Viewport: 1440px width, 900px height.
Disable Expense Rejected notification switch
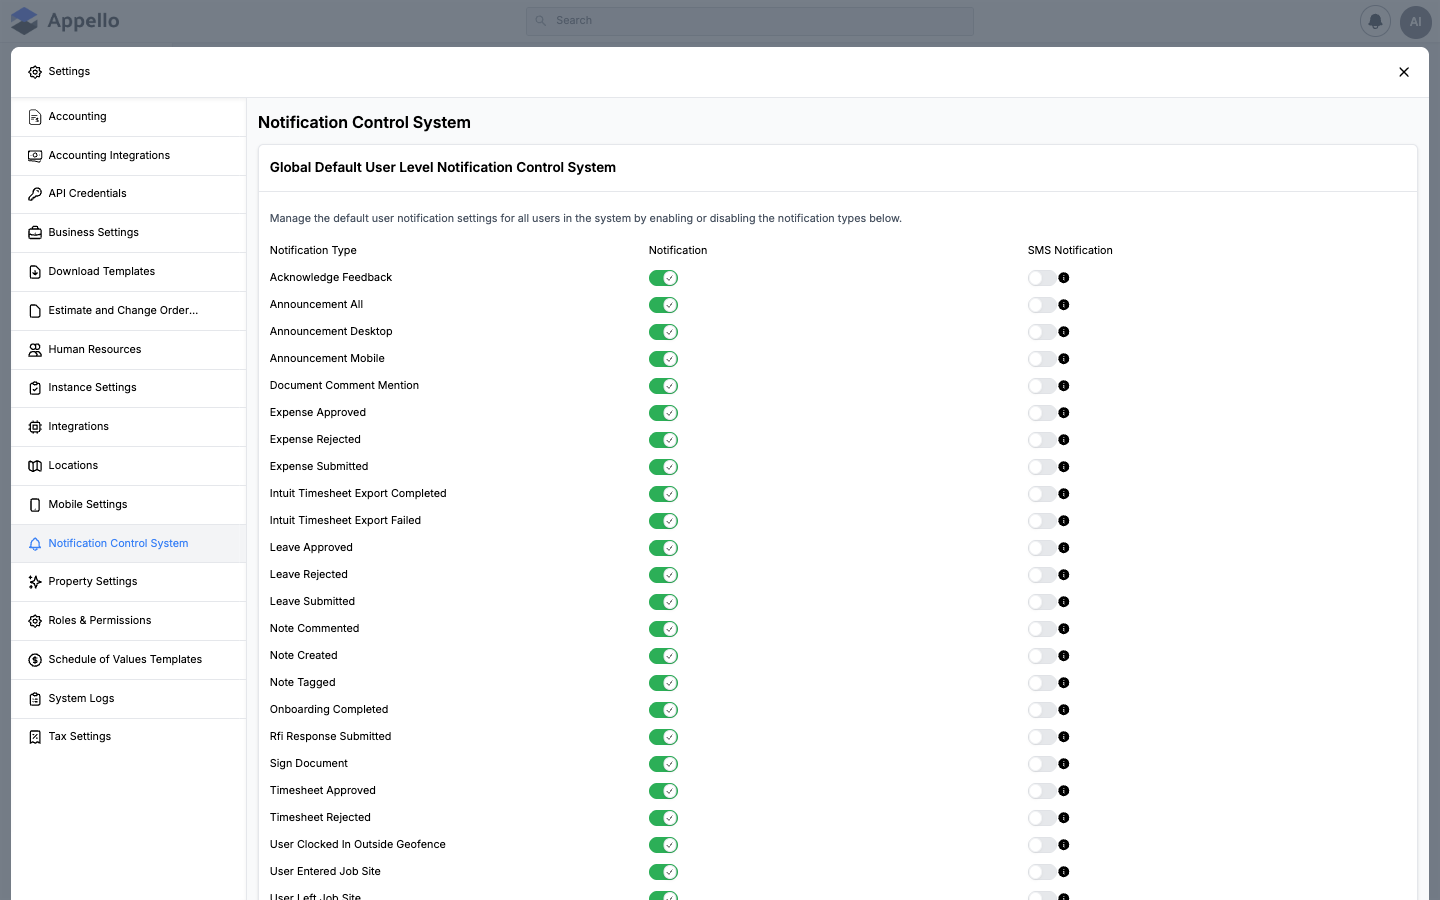click(x=663, y=440)
